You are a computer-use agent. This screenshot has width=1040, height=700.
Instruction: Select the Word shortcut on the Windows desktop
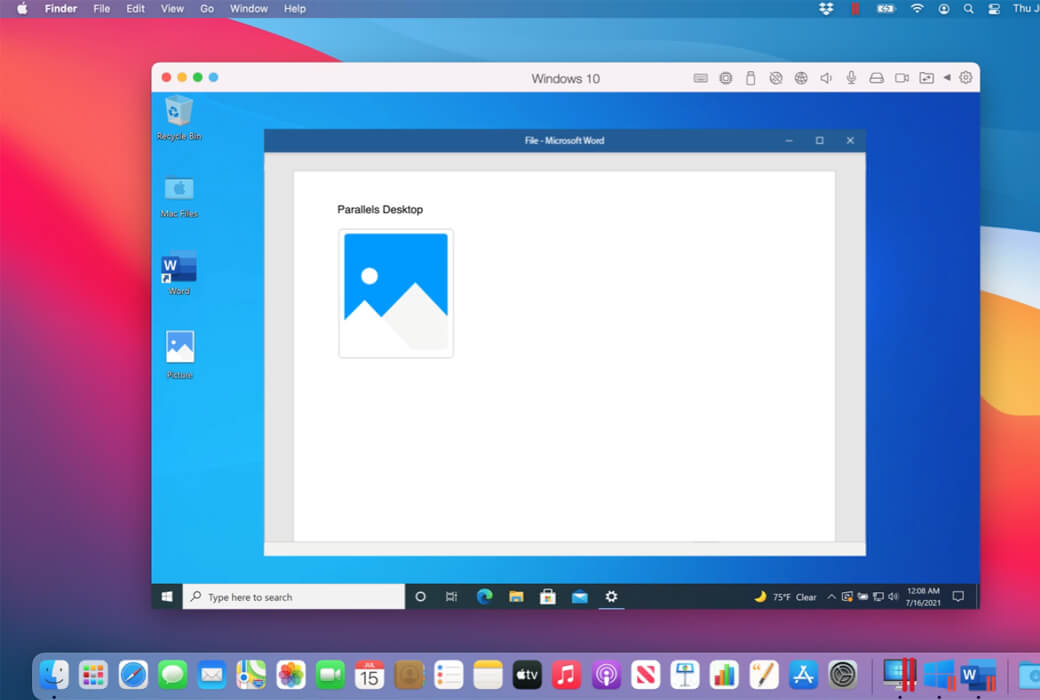[x=179, y=273]
